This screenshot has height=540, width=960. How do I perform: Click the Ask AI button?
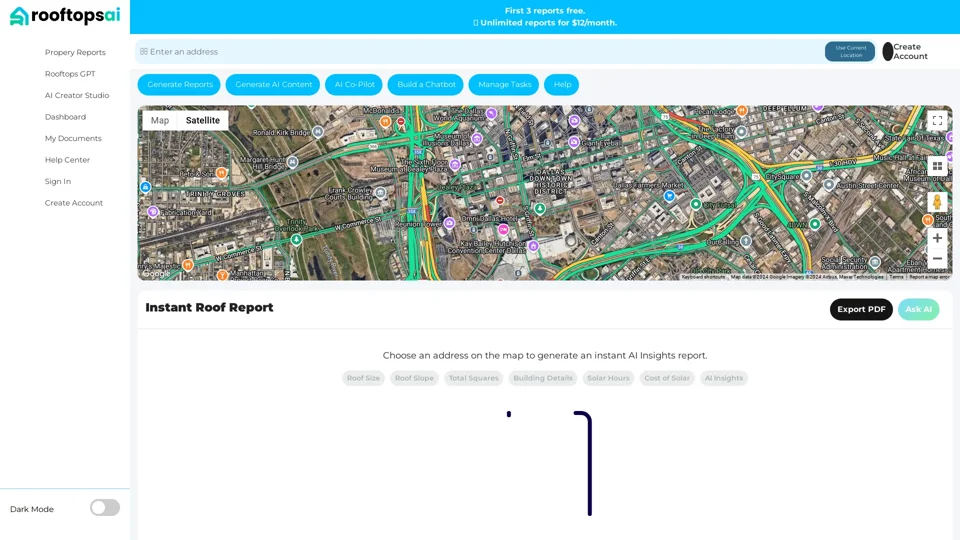coord(918,309)
